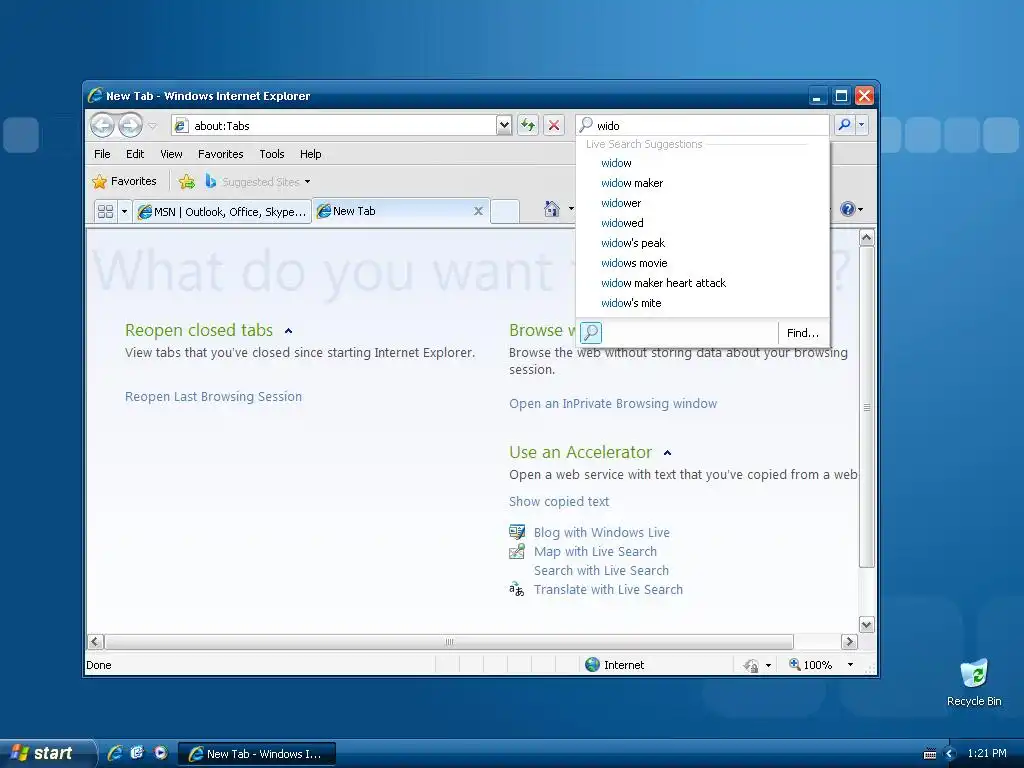Image resolution: width=1024 pixels, height=768 pixels.
Task: Click horizontal scrollbar left arrow
Action: point(95,641)
